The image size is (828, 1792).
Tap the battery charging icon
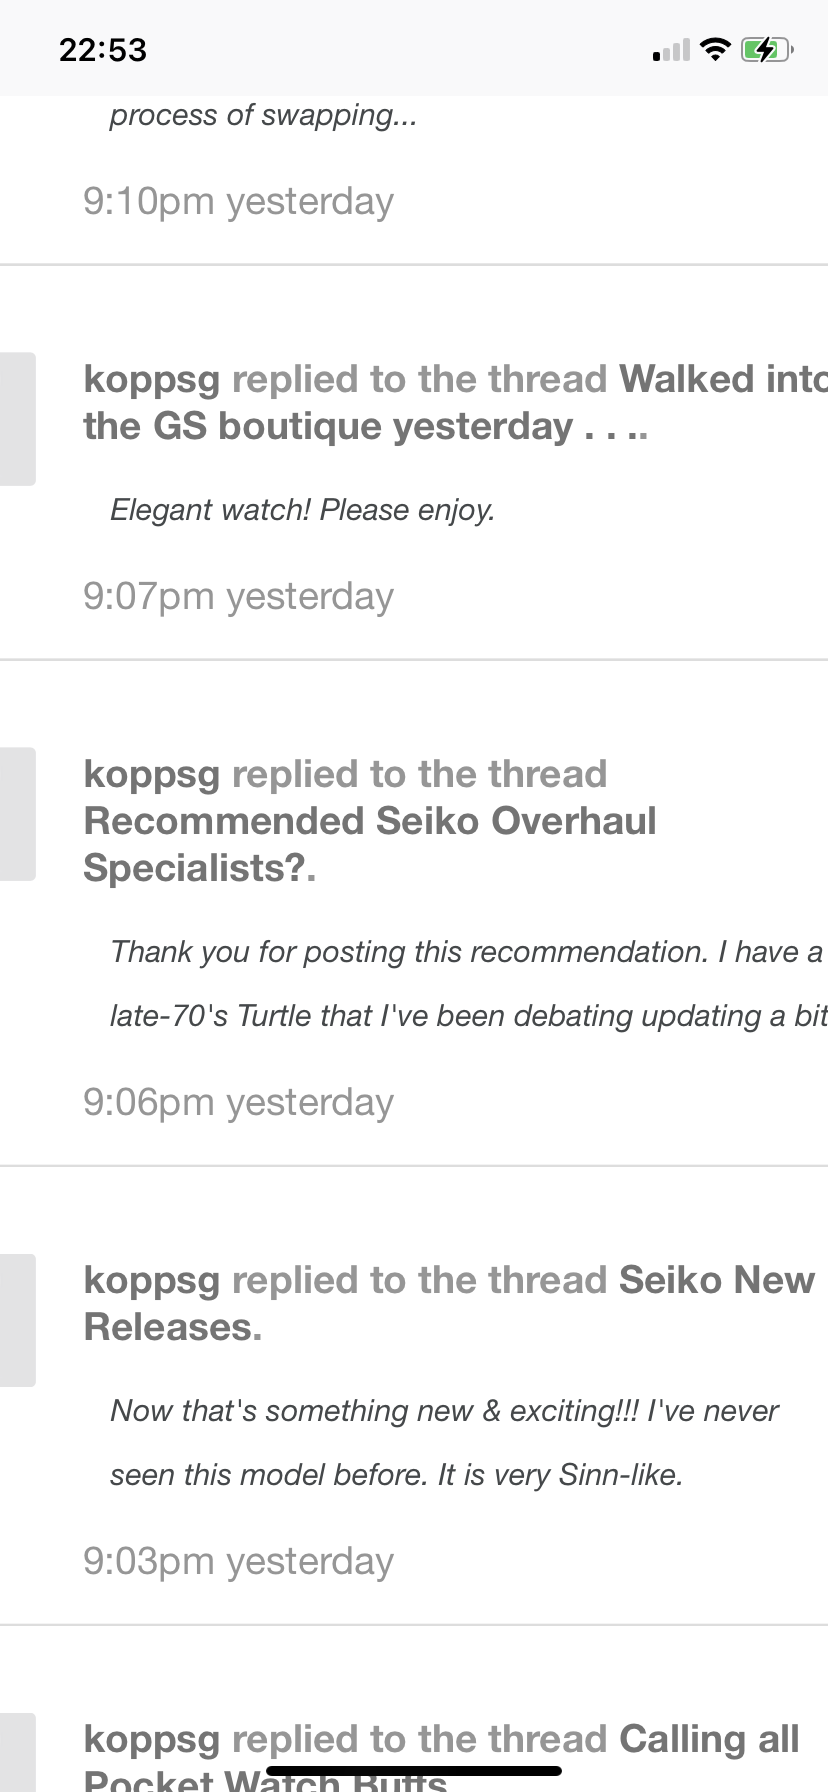tap(766, 49)
